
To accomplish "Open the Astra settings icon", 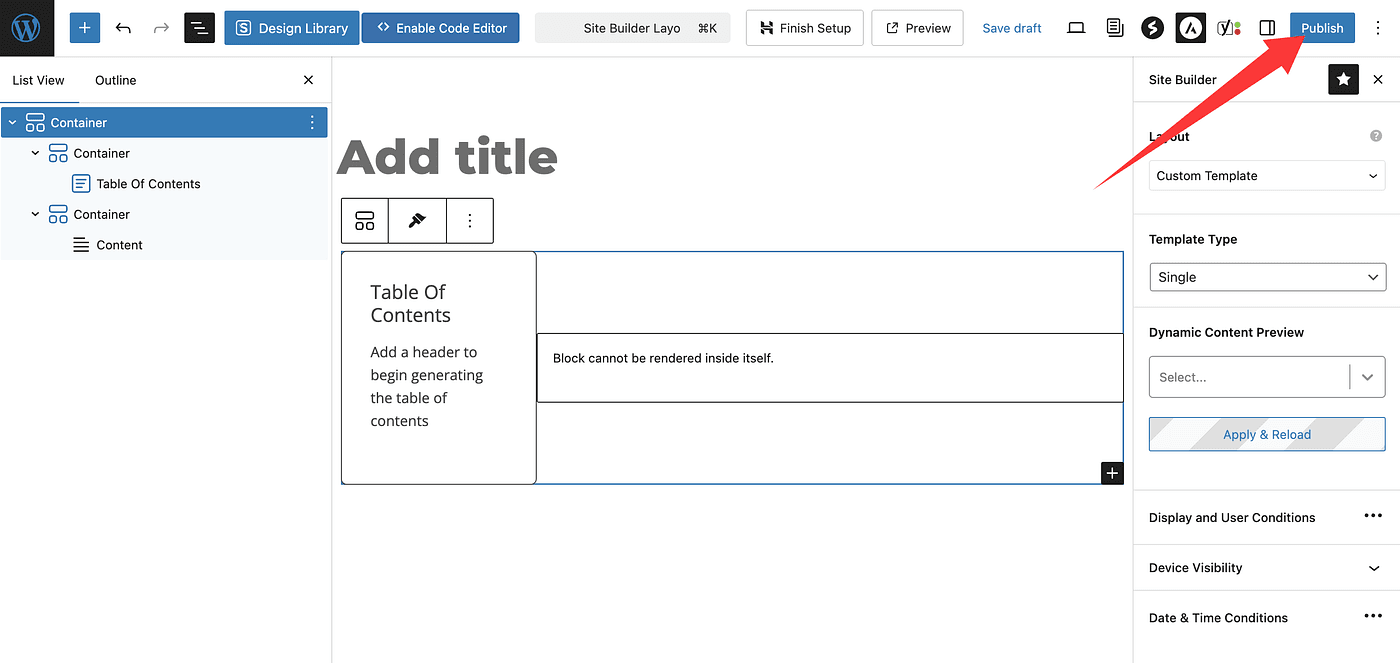I will [1190, 28].
